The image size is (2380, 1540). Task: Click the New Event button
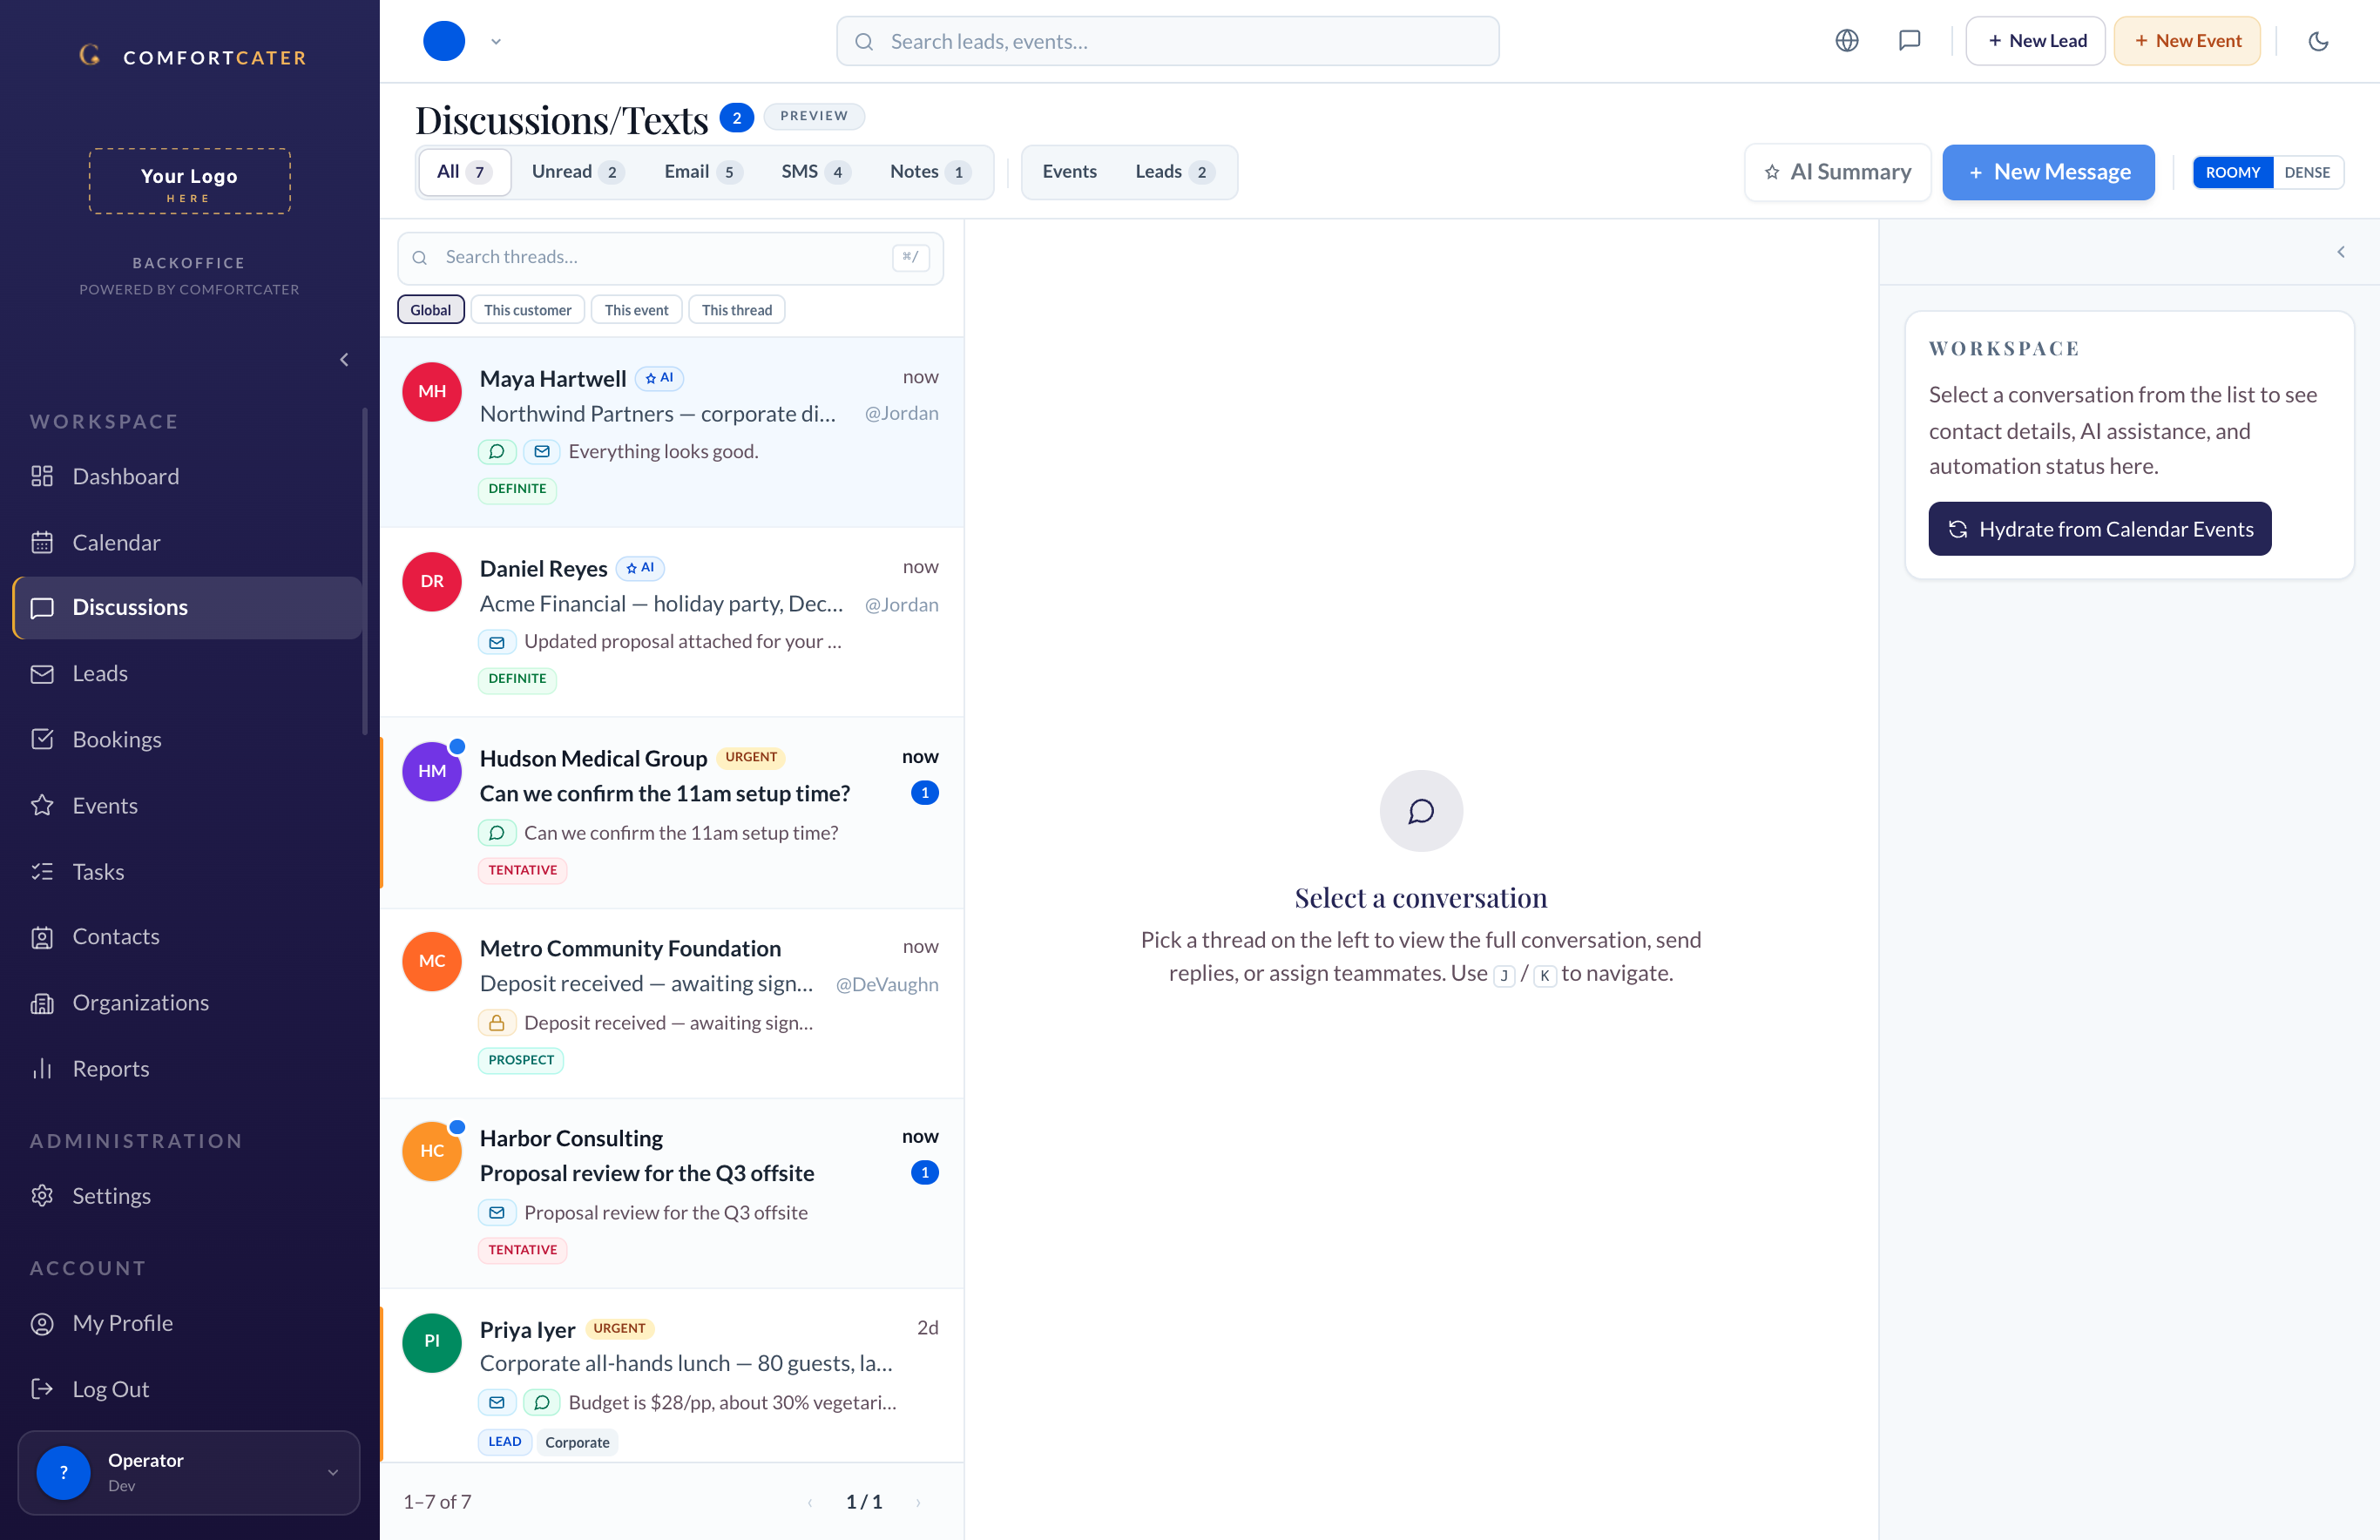2187,41
